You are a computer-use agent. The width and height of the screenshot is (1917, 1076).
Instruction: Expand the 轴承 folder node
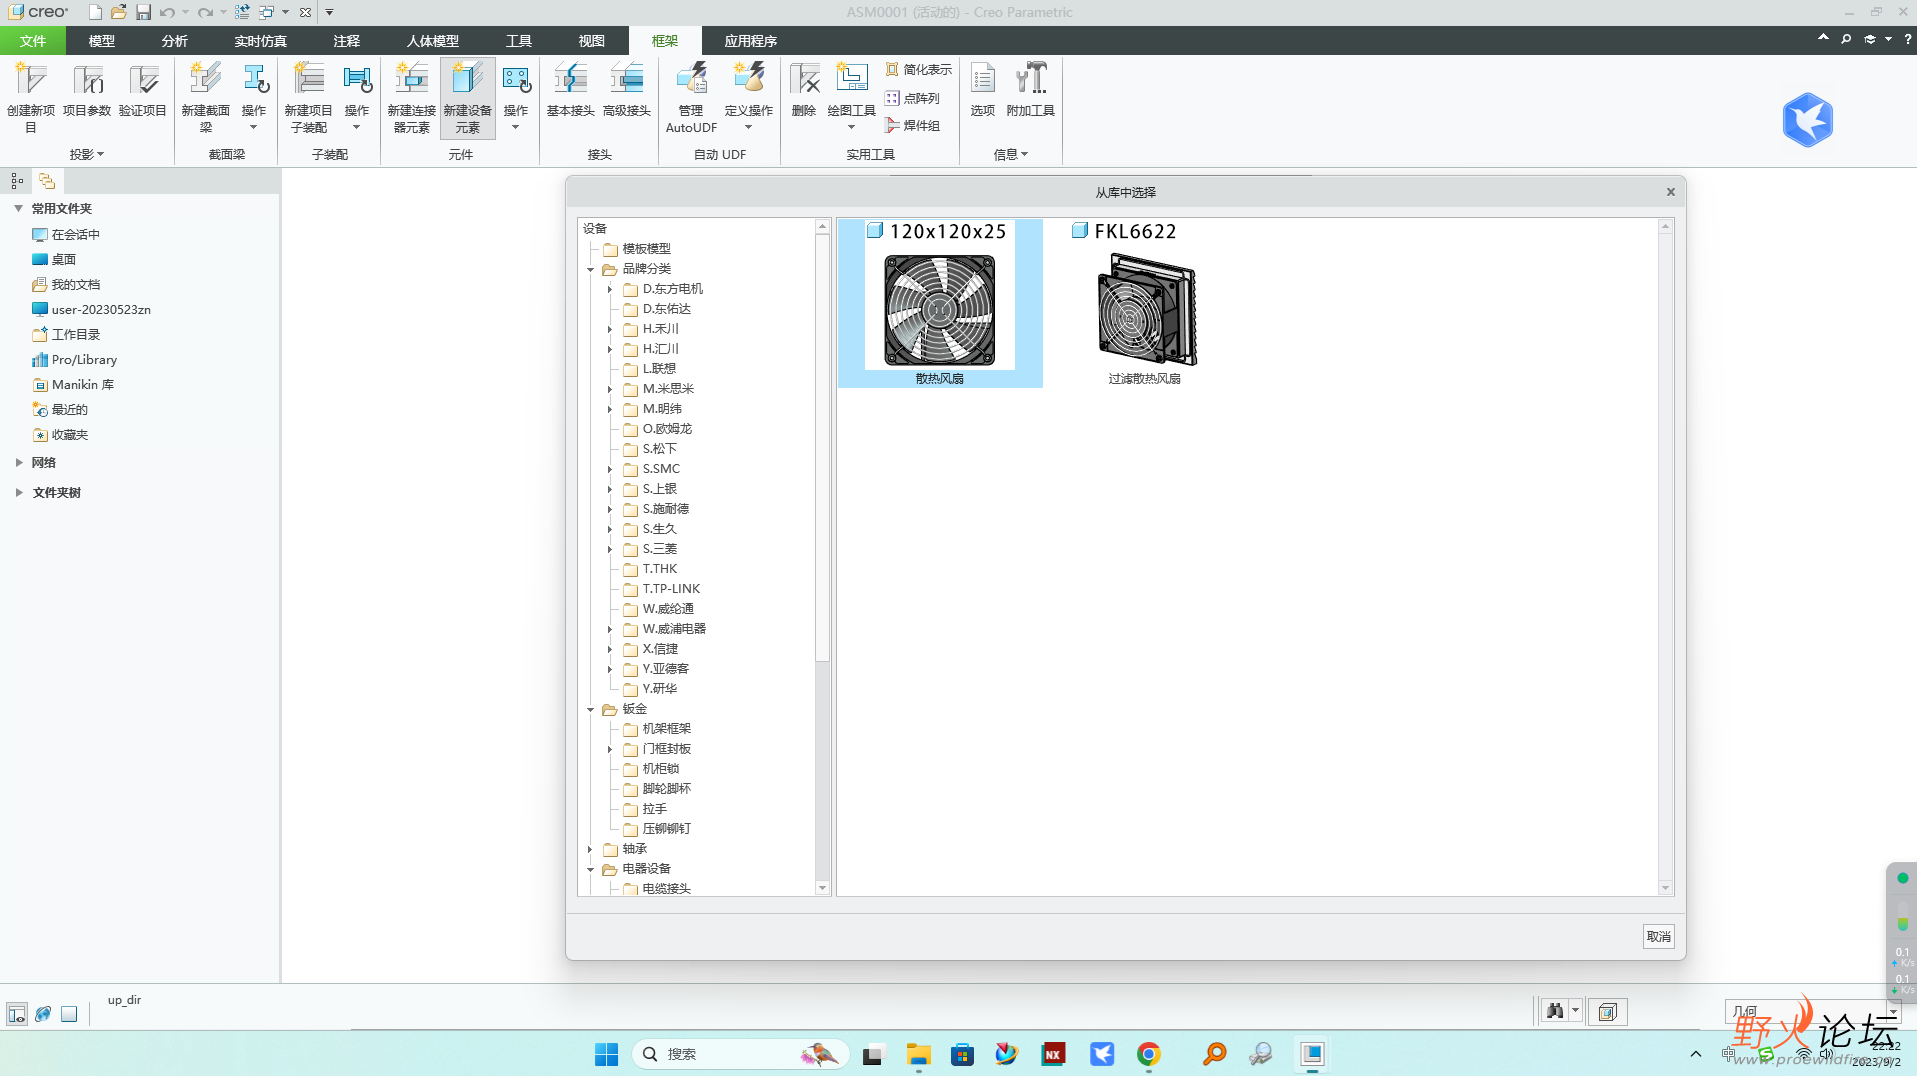pyautogui.click(x=590, y=849)
